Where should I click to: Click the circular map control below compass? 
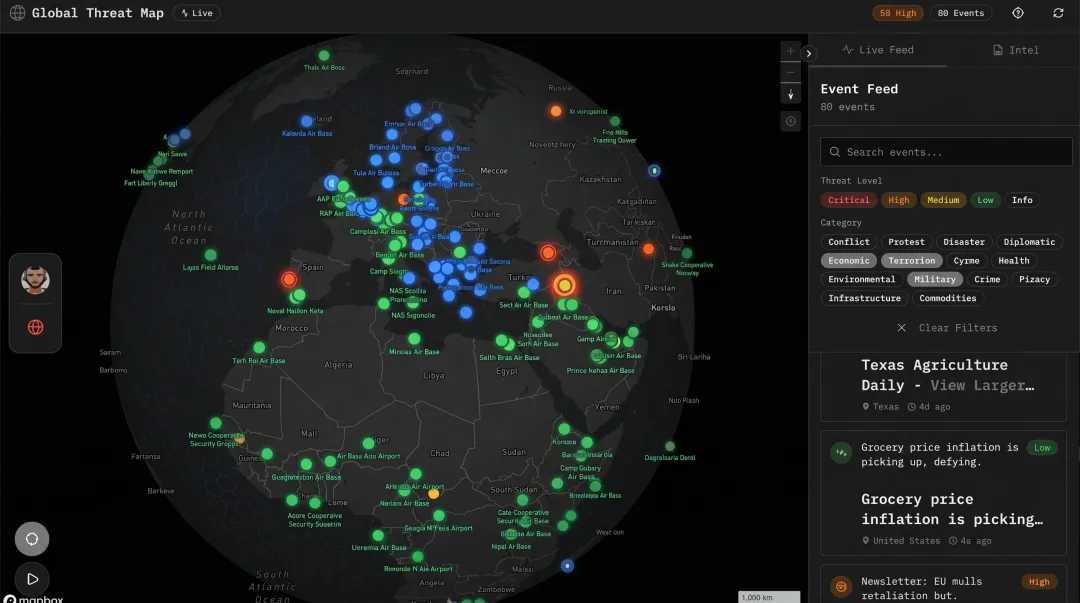[x=791, y=121]
